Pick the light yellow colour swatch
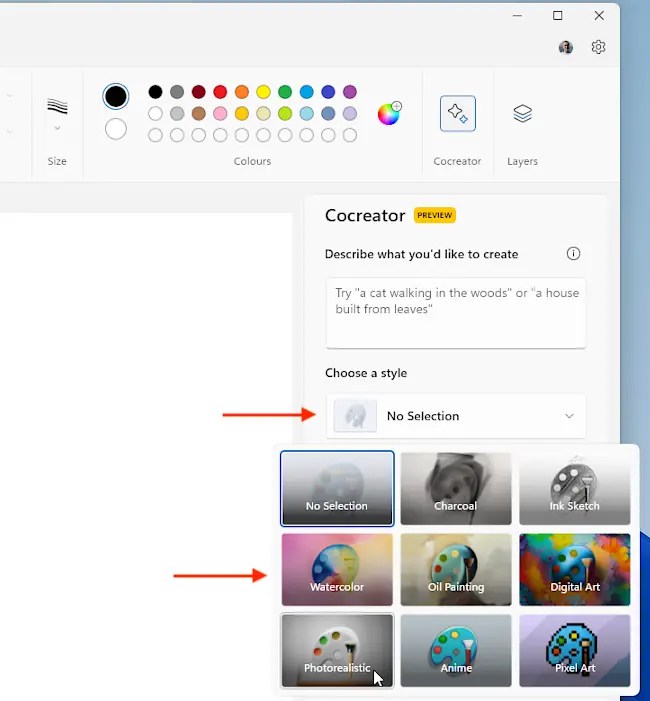 pyautogui.click(x=263, y=114)
